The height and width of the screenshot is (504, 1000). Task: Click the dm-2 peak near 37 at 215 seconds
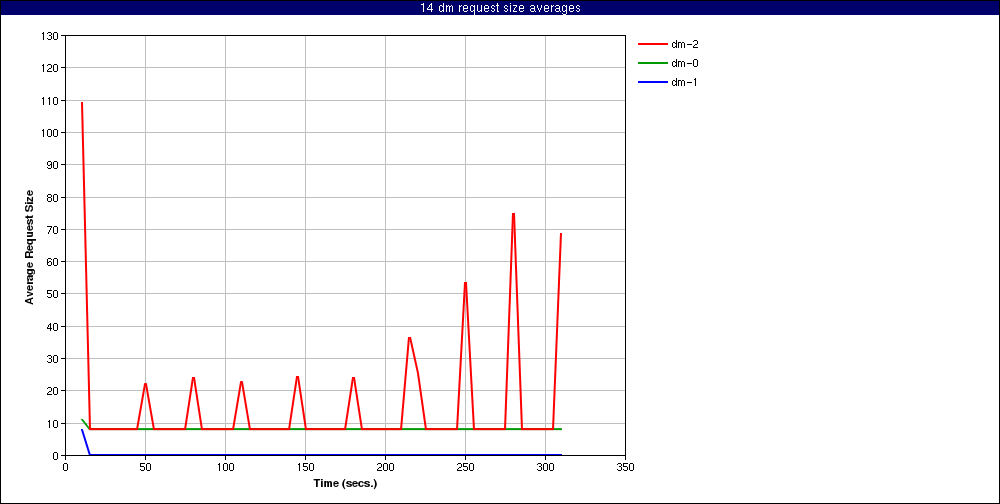click(x=409, y=337)
